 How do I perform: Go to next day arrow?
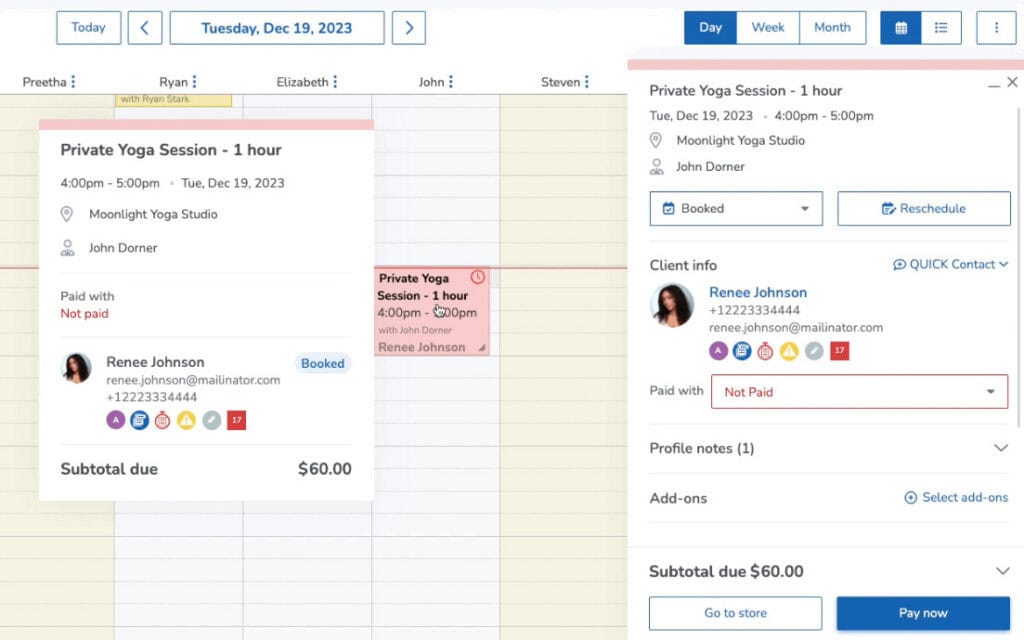[408, 28]
